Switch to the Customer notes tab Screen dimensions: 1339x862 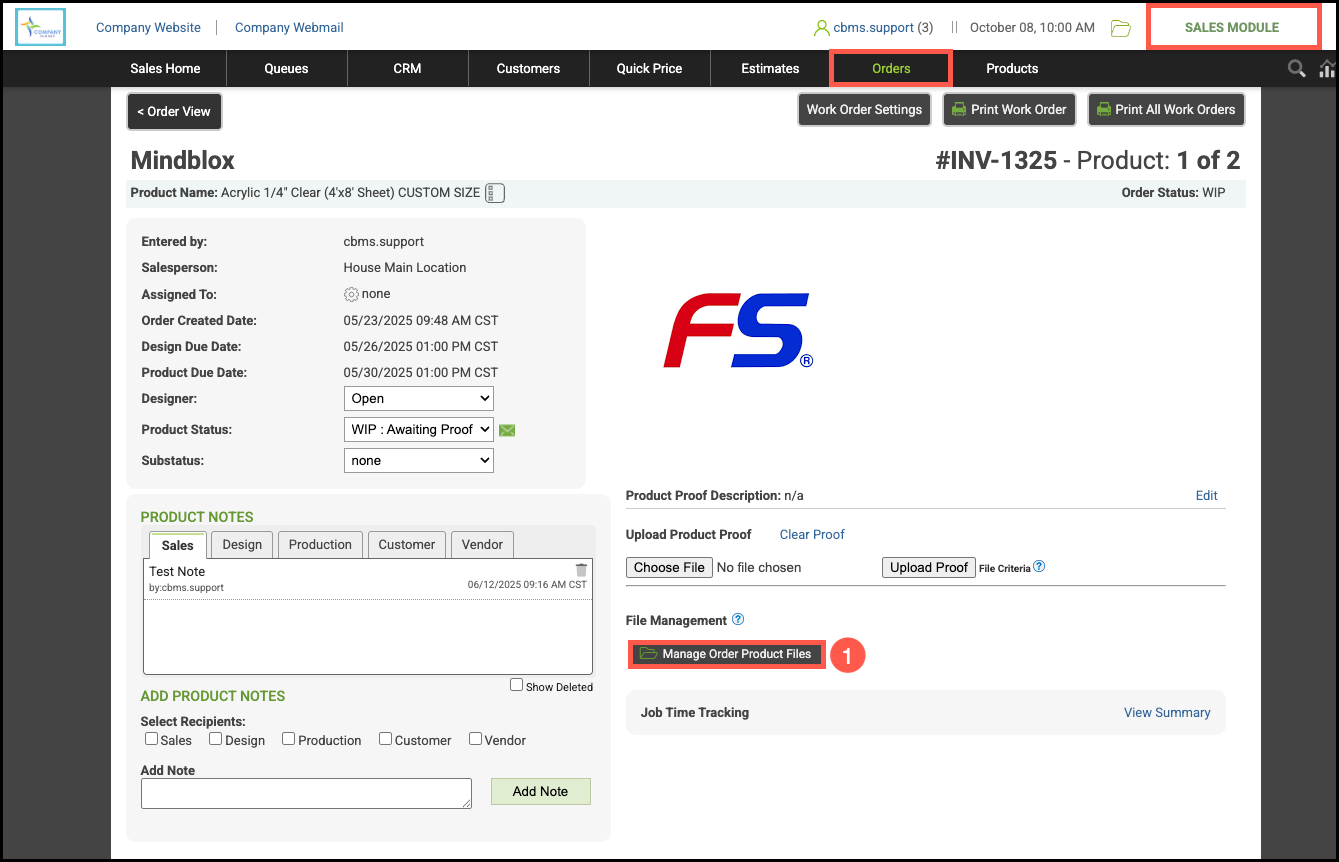(407, 544)
